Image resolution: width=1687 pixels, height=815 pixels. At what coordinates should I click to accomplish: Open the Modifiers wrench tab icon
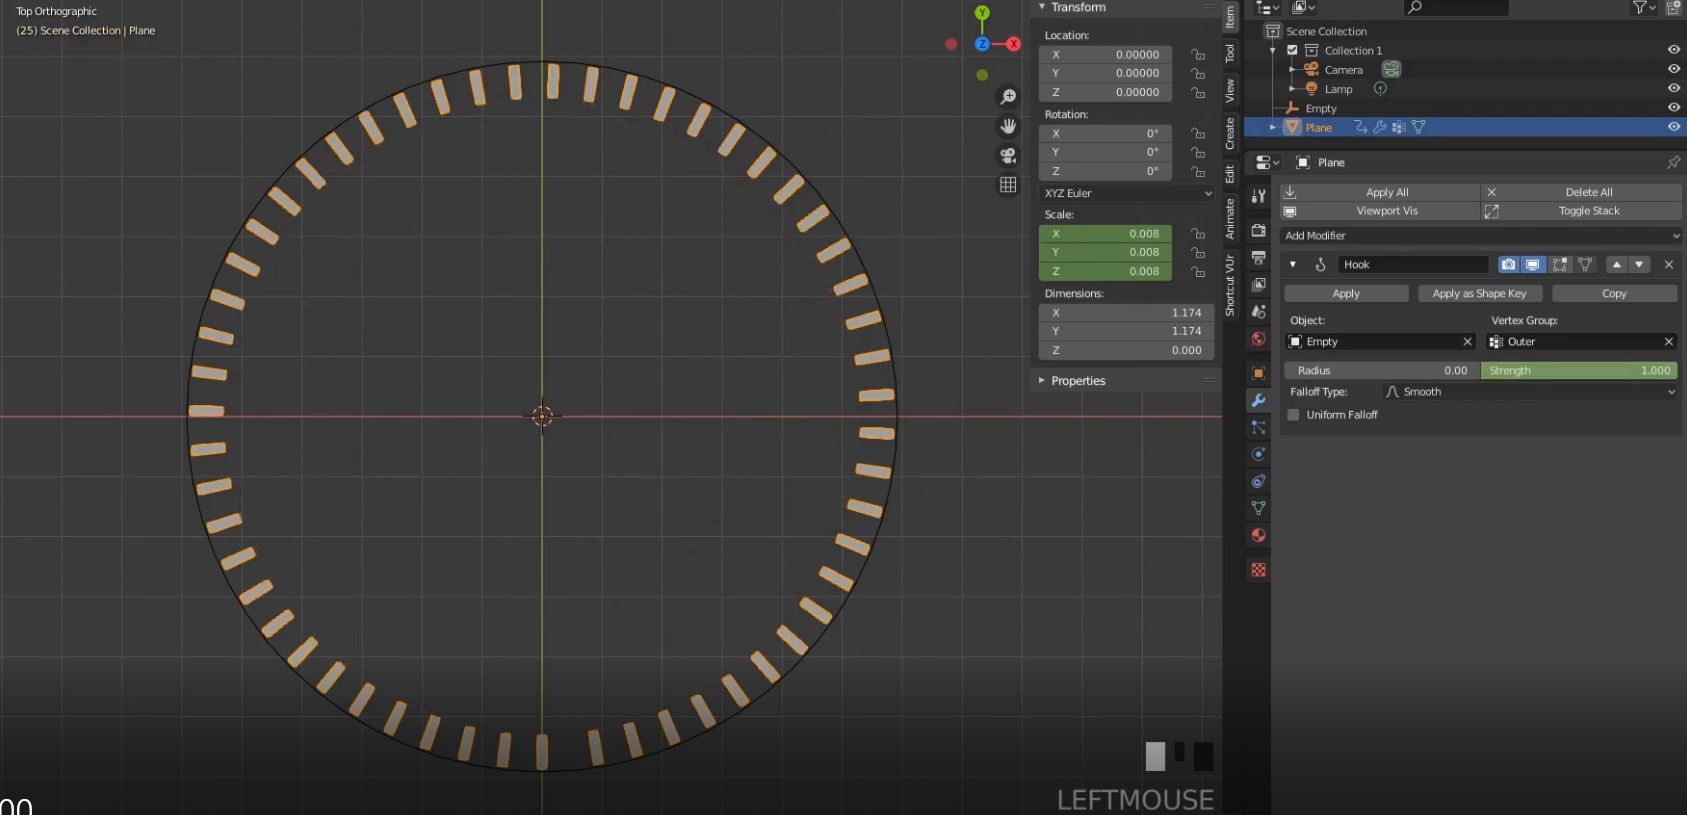tap(1259, 400)
